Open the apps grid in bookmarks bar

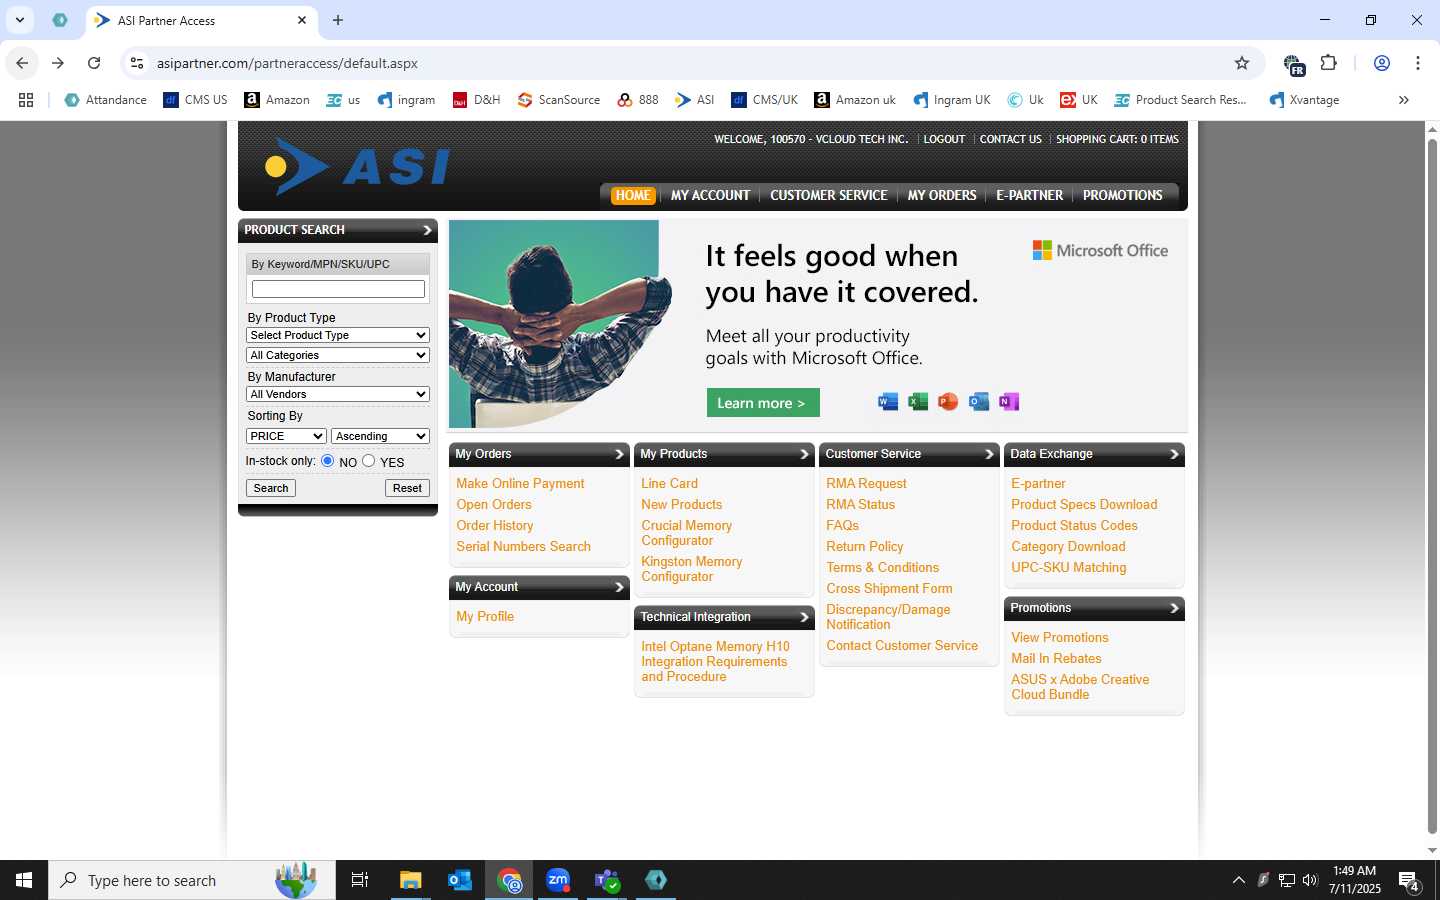click(x=26, y=100)
